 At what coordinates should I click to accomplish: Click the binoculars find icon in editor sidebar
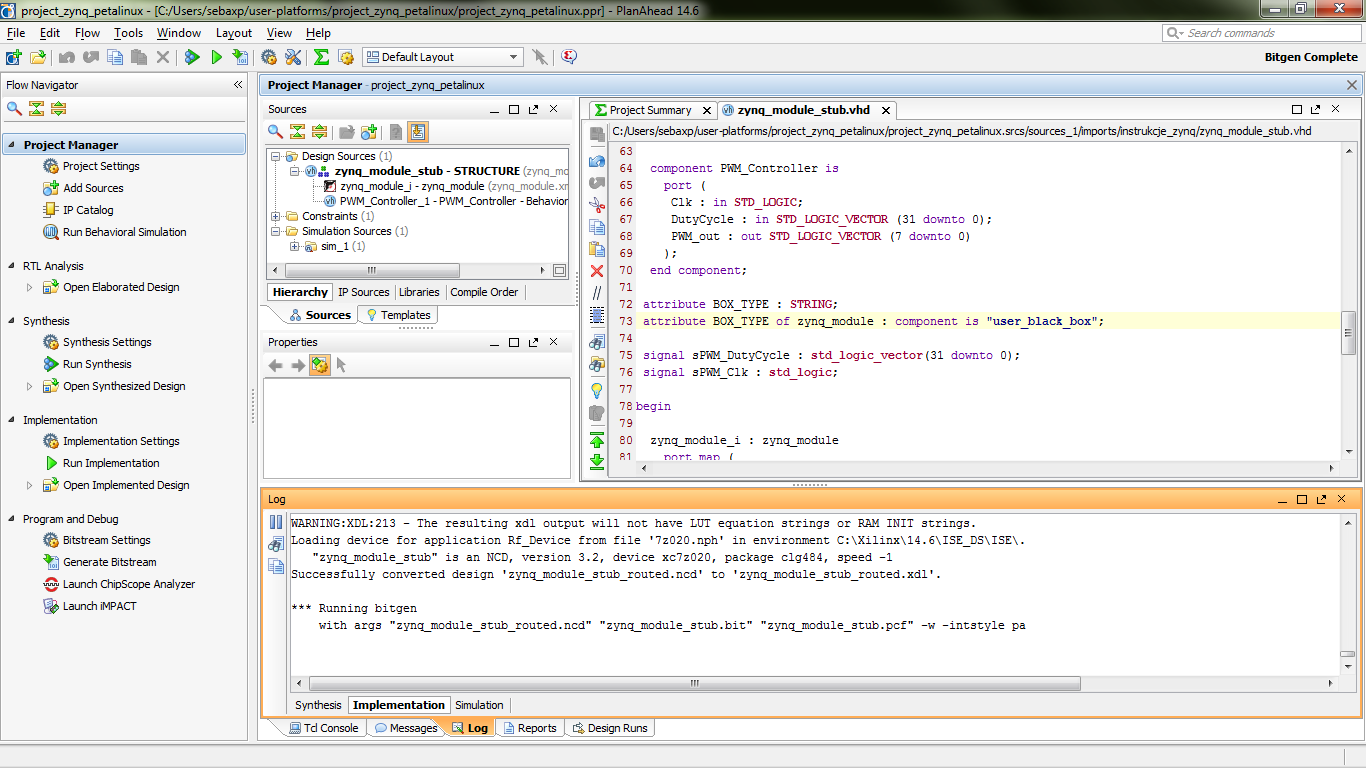click(597, 342)
